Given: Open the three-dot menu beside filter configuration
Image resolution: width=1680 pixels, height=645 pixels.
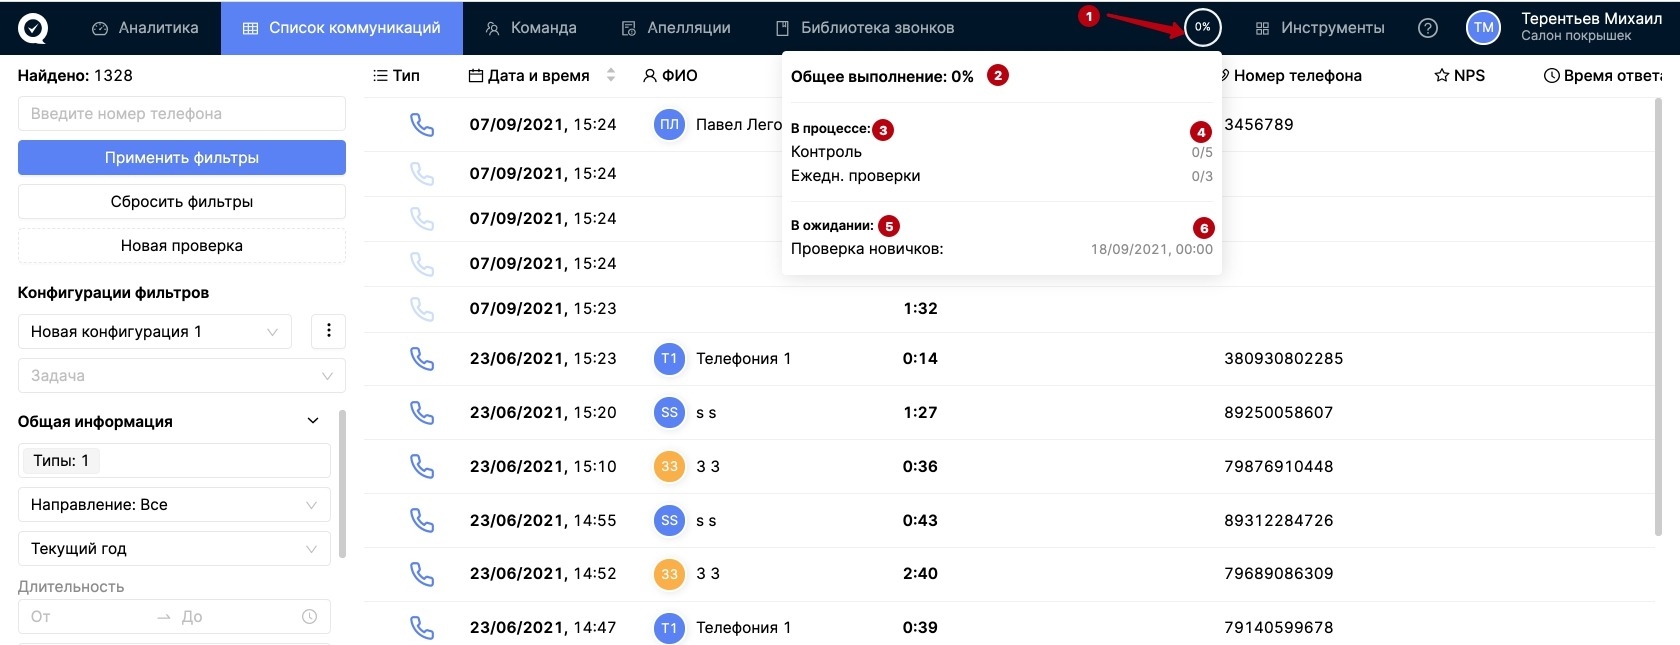Looking at the screenshot, I should click(329, 331).
